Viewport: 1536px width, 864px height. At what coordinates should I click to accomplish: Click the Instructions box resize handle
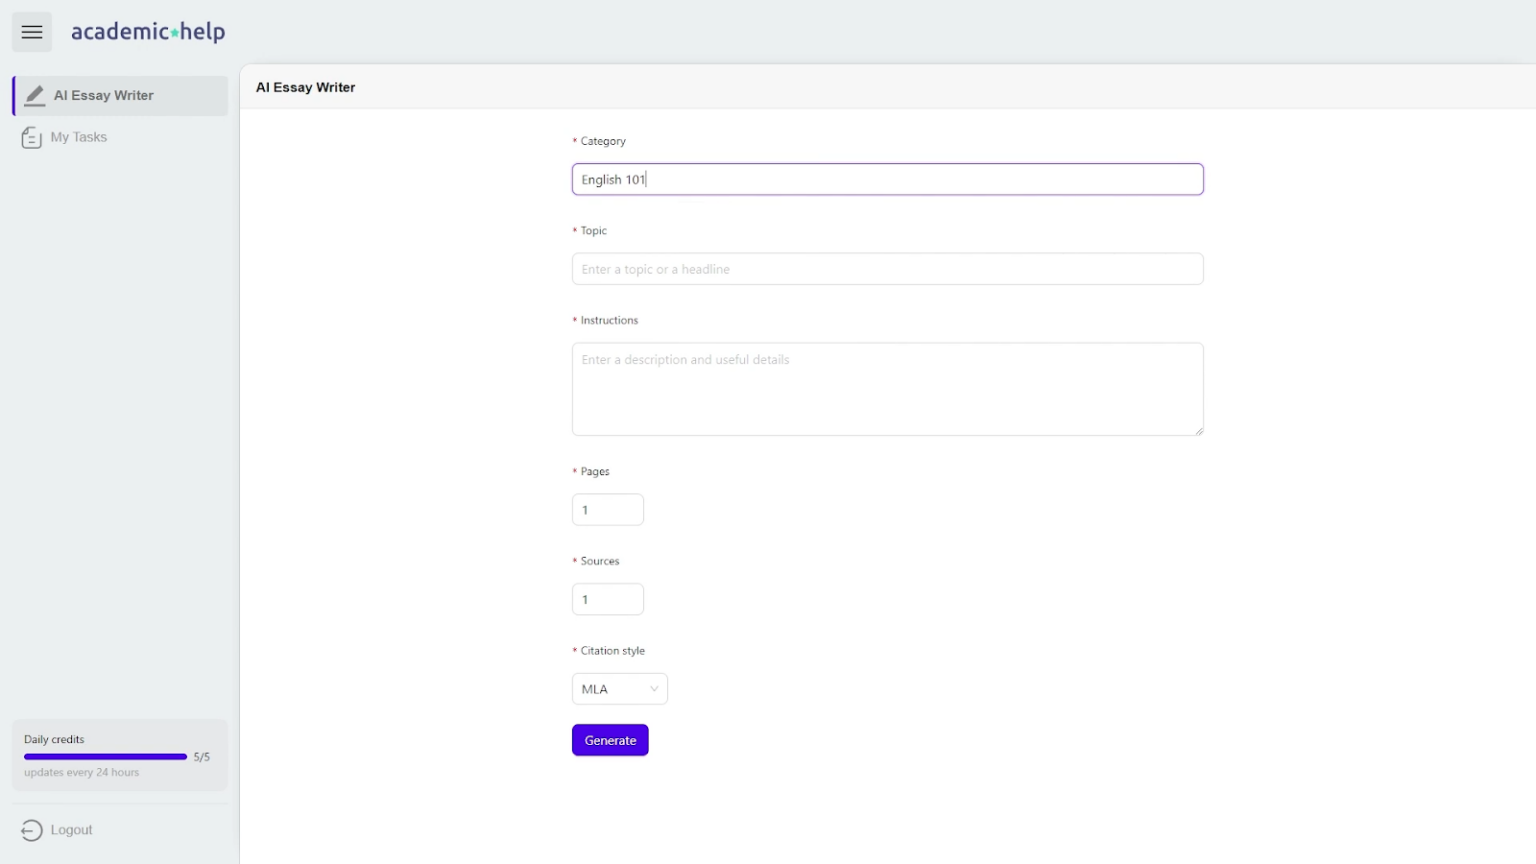1198,431
